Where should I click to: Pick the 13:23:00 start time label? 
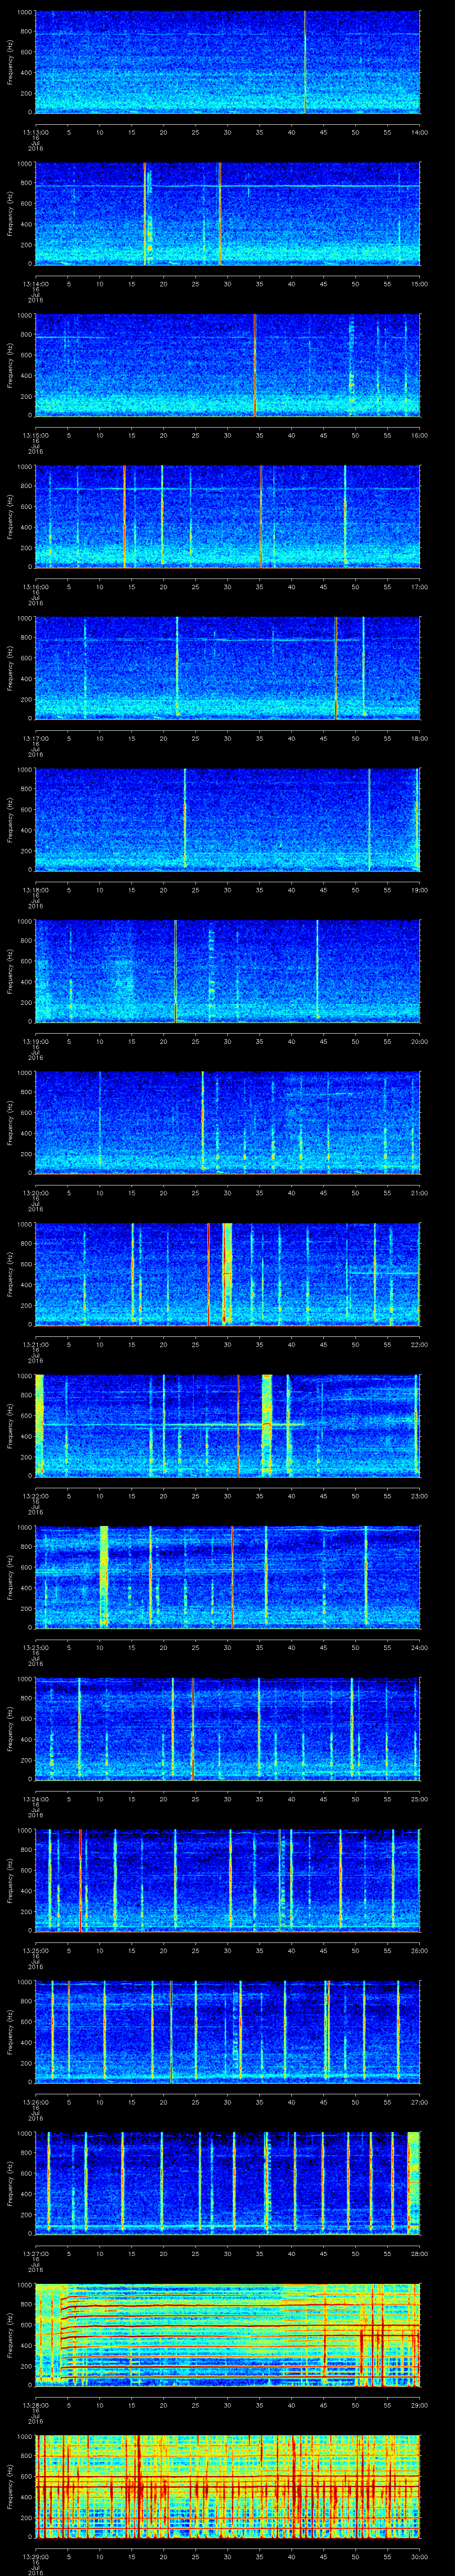click(36, 1647)
